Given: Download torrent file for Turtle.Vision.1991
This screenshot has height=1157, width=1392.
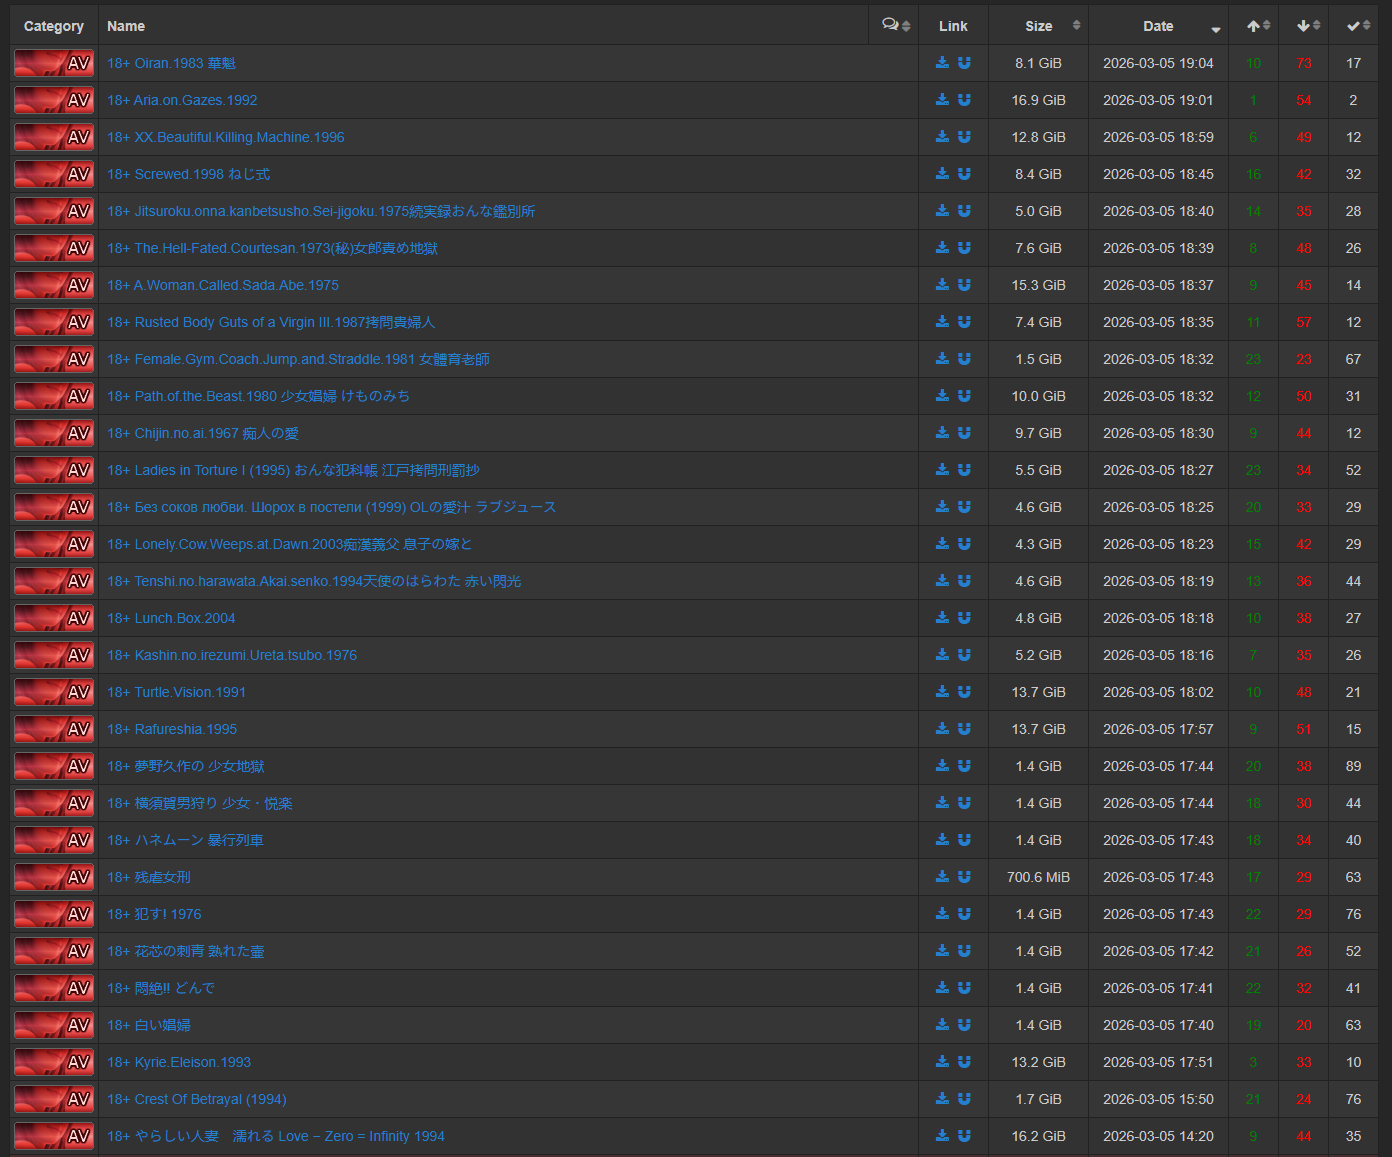Looking at the screenshot, I should click(x=942, y=692).
